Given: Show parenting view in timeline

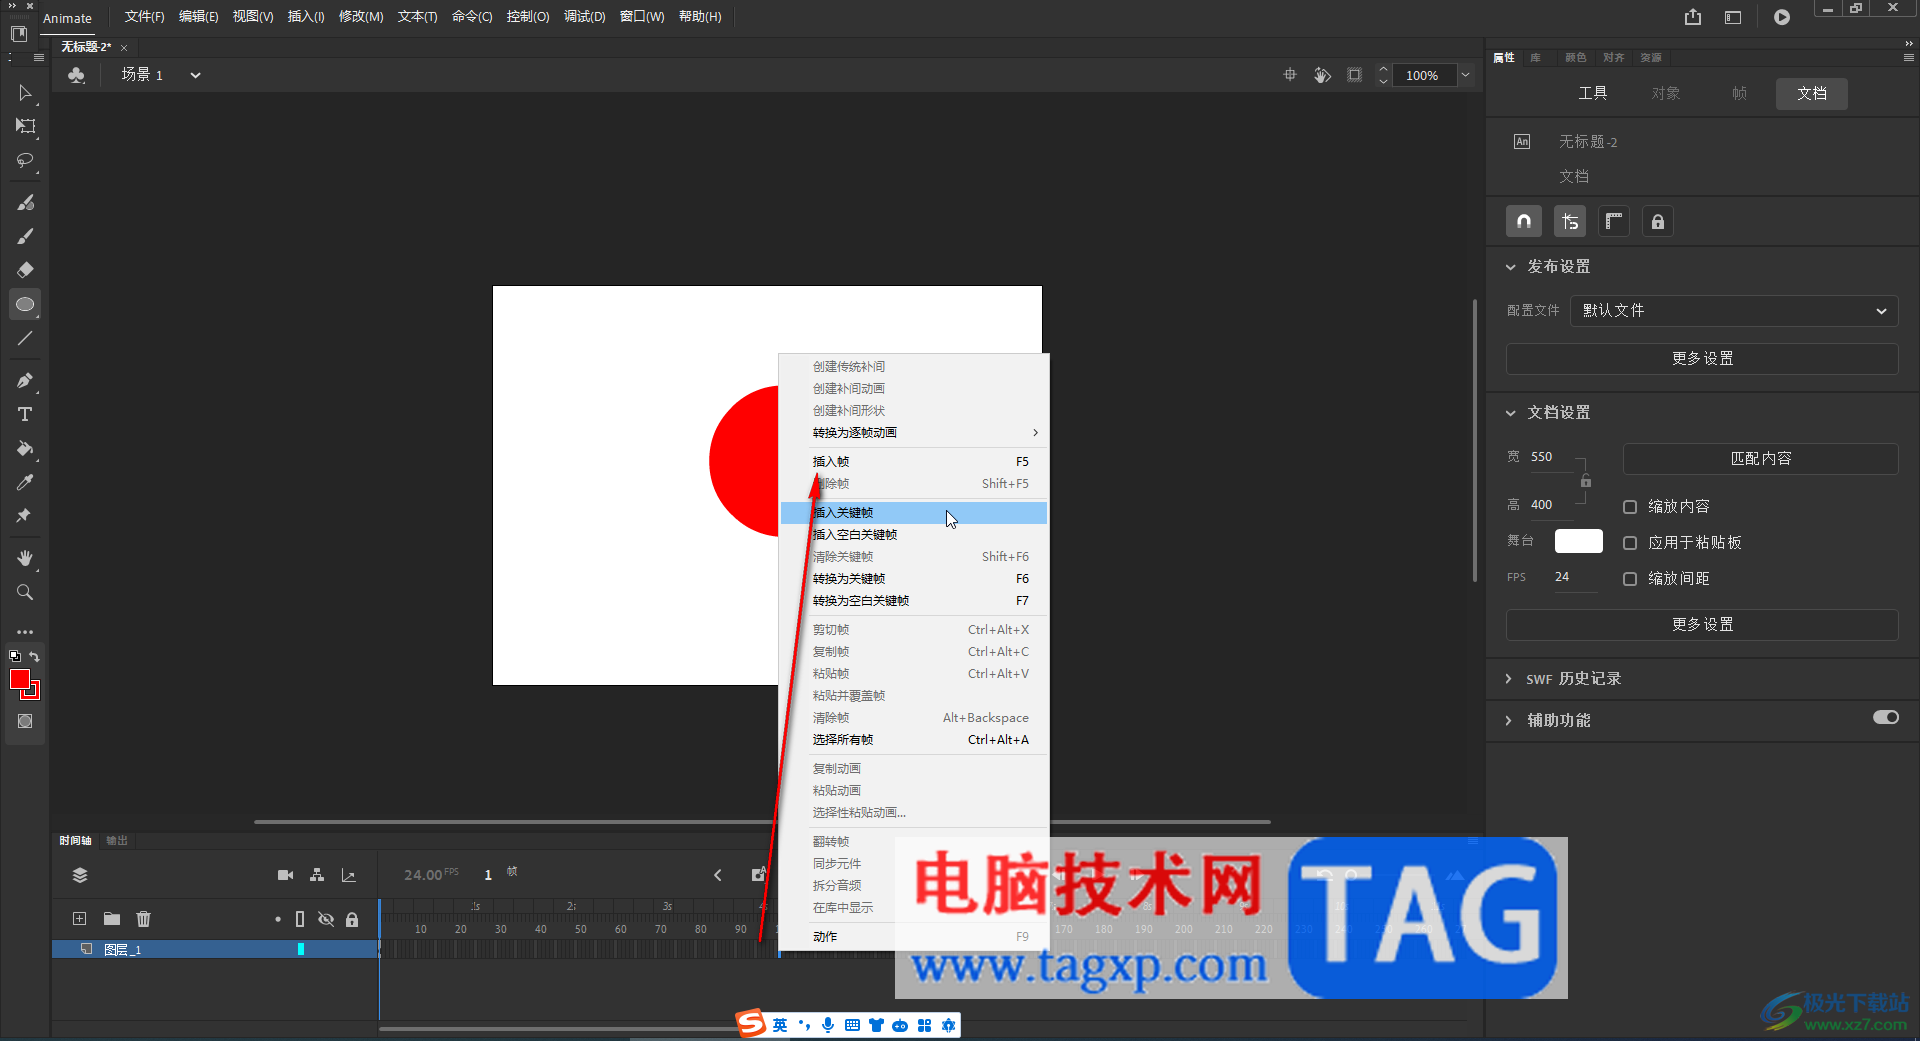Looking at the screenshot, I should pos(317,875).
